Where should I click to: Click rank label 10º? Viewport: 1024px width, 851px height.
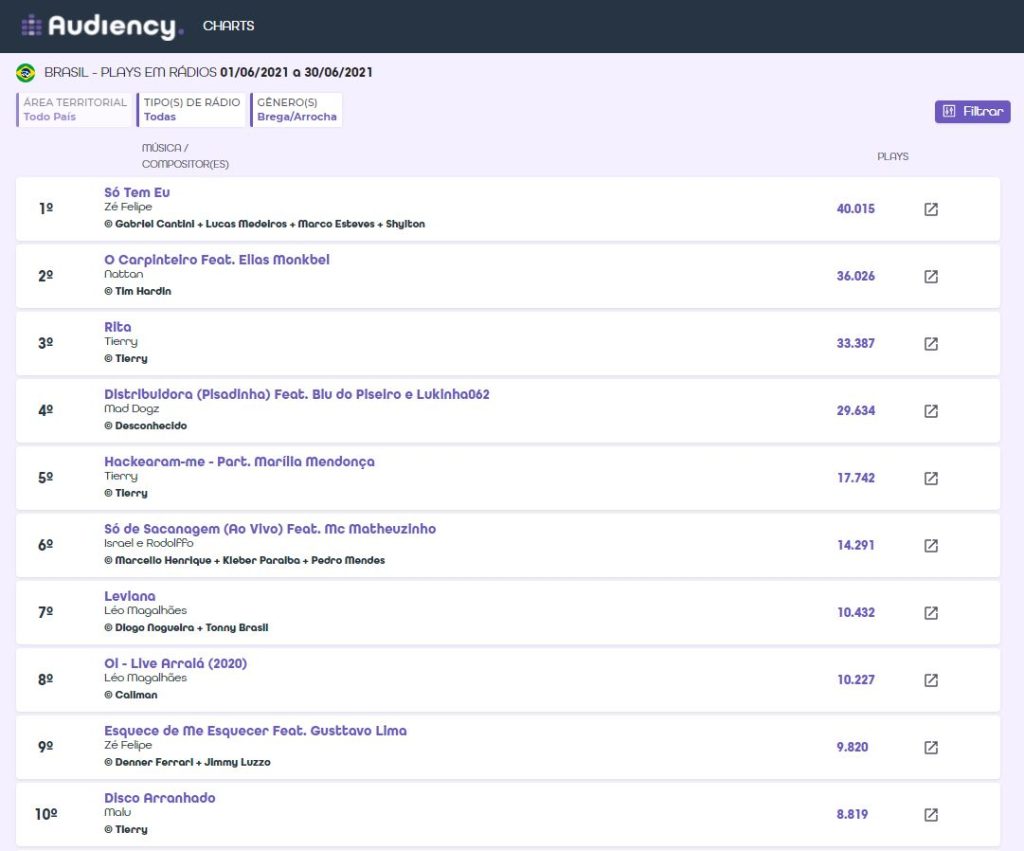(x=46, y=814)
